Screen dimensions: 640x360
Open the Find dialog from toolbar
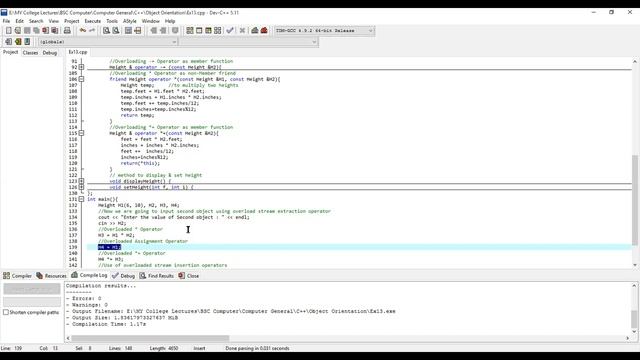(x=107, y=31)
